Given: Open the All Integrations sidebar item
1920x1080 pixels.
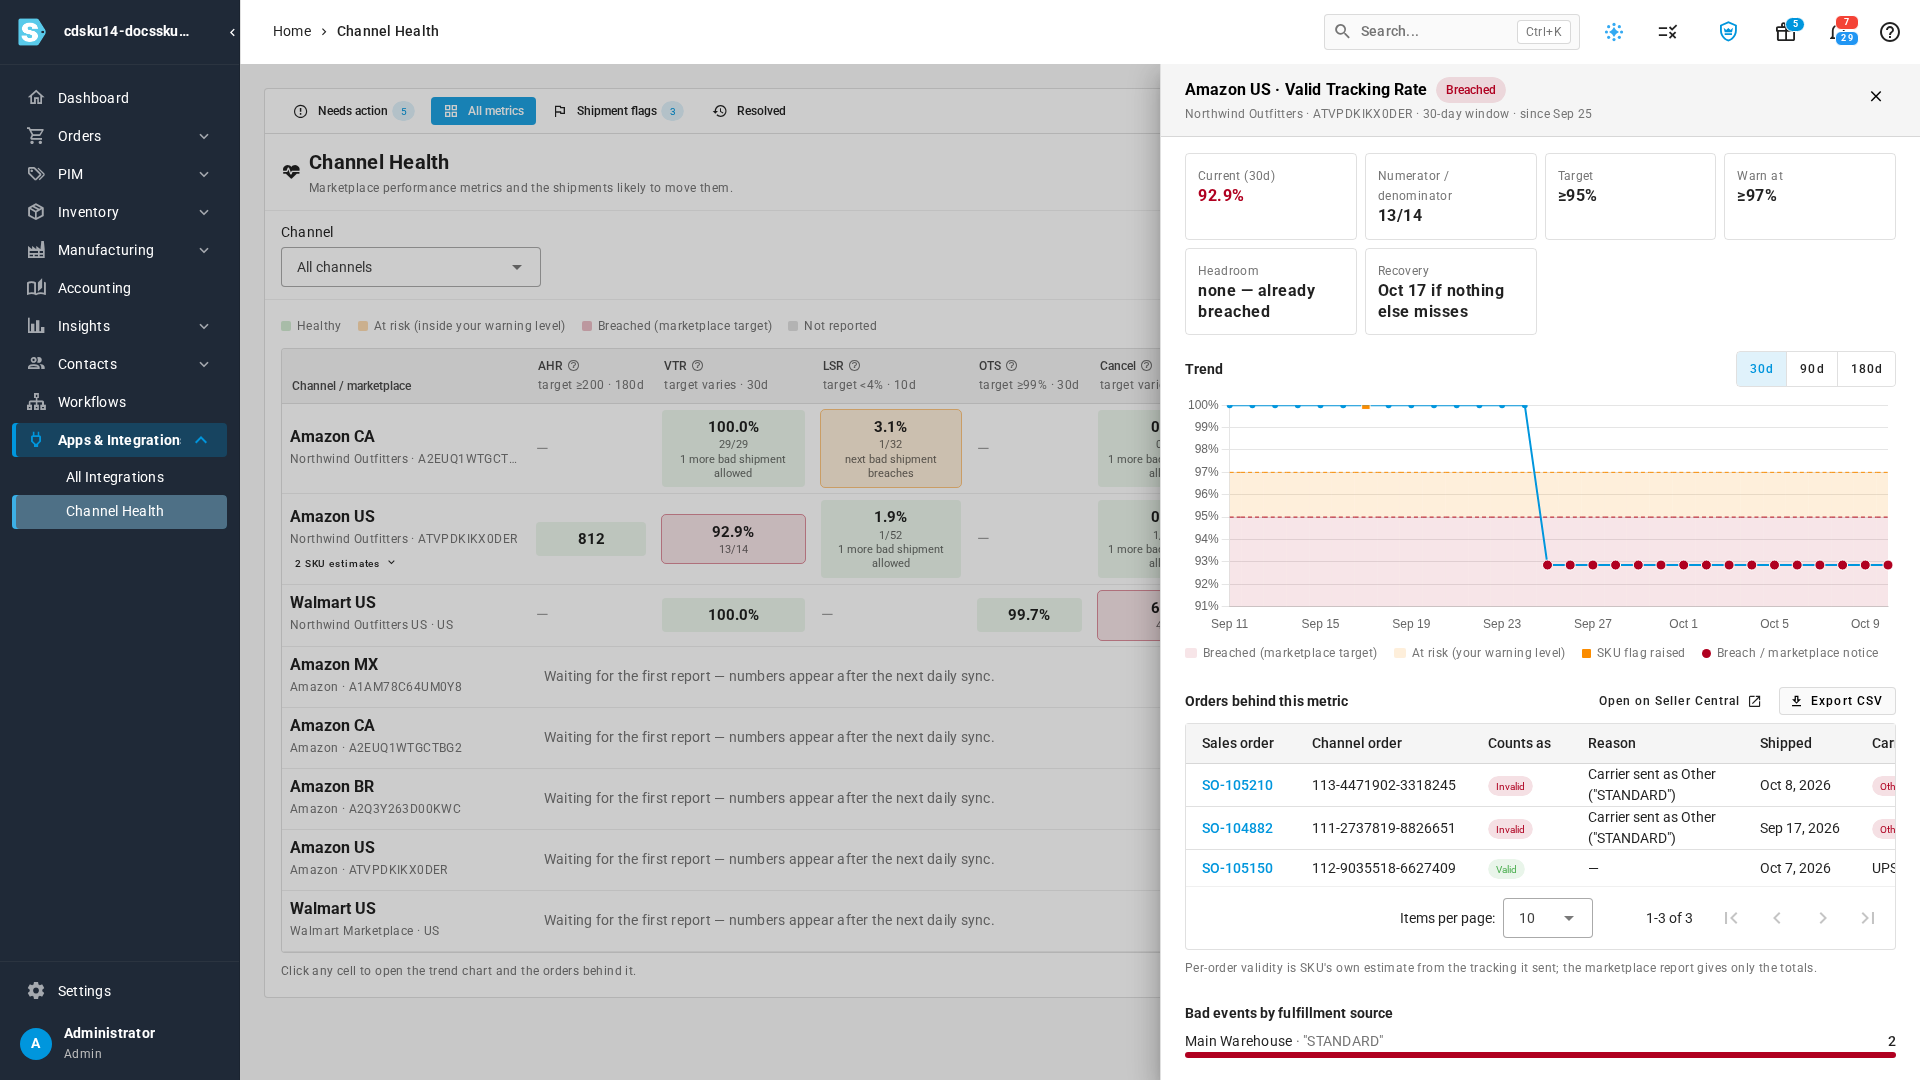Looking at the screenshot, I should coord(120,477).
